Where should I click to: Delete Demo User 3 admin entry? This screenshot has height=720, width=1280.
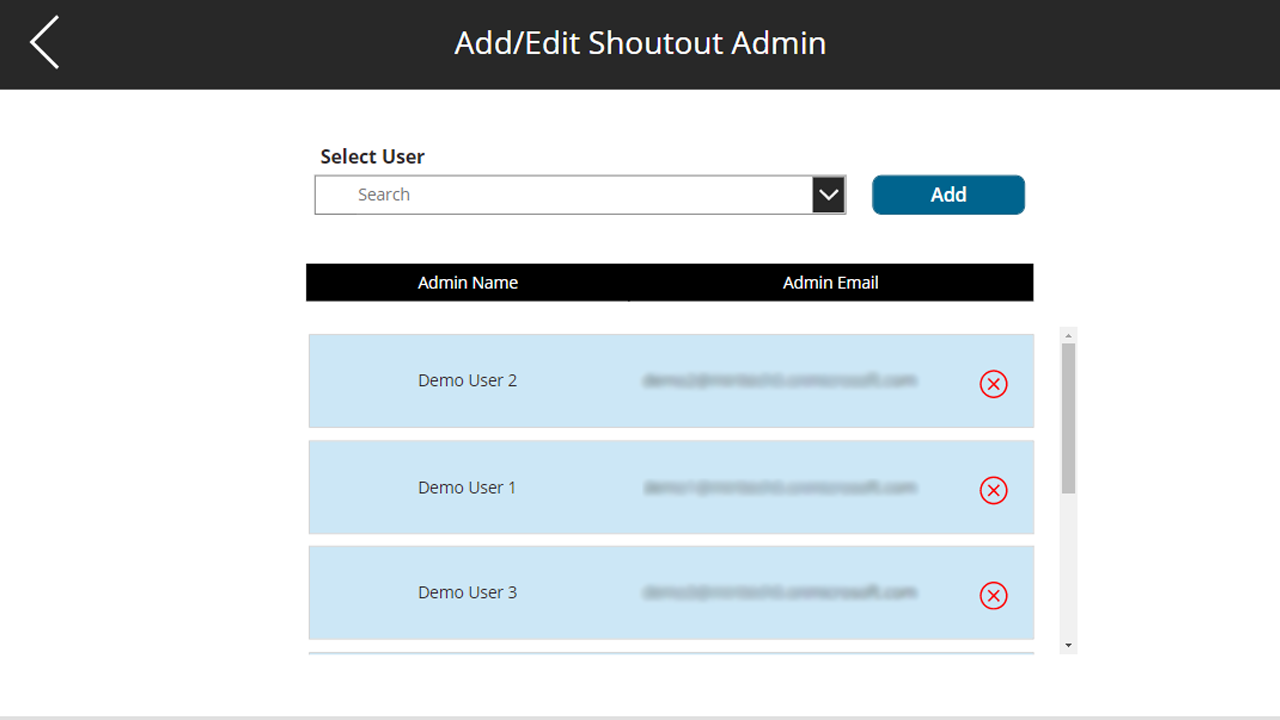[x=993, y=596]
